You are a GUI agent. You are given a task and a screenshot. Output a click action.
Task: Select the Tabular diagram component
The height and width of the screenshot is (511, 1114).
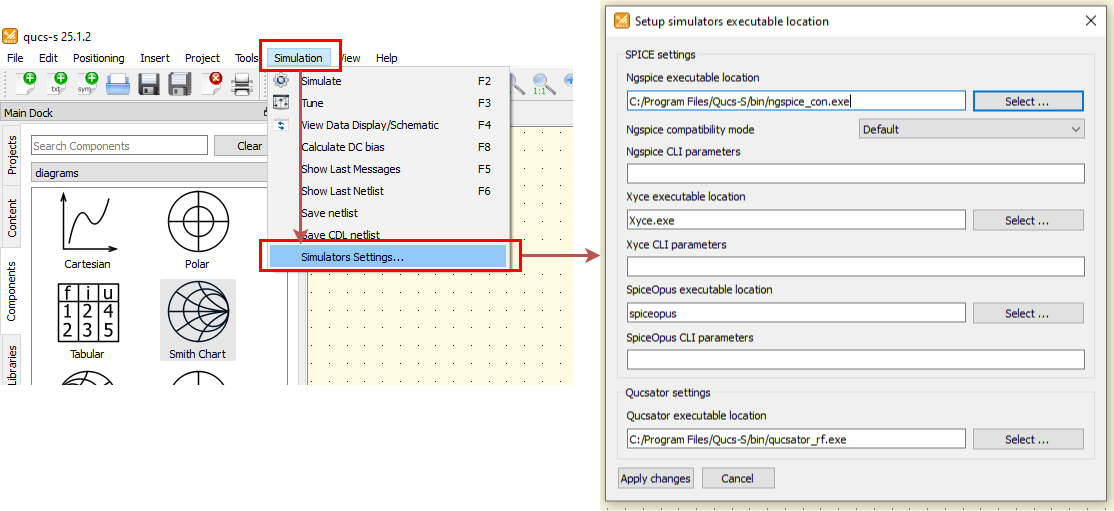tap(87, 320)
